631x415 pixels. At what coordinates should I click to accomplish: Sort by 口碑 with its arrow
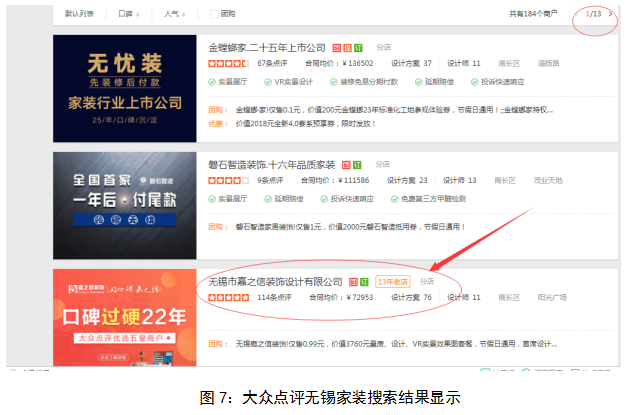coord(129,14)
